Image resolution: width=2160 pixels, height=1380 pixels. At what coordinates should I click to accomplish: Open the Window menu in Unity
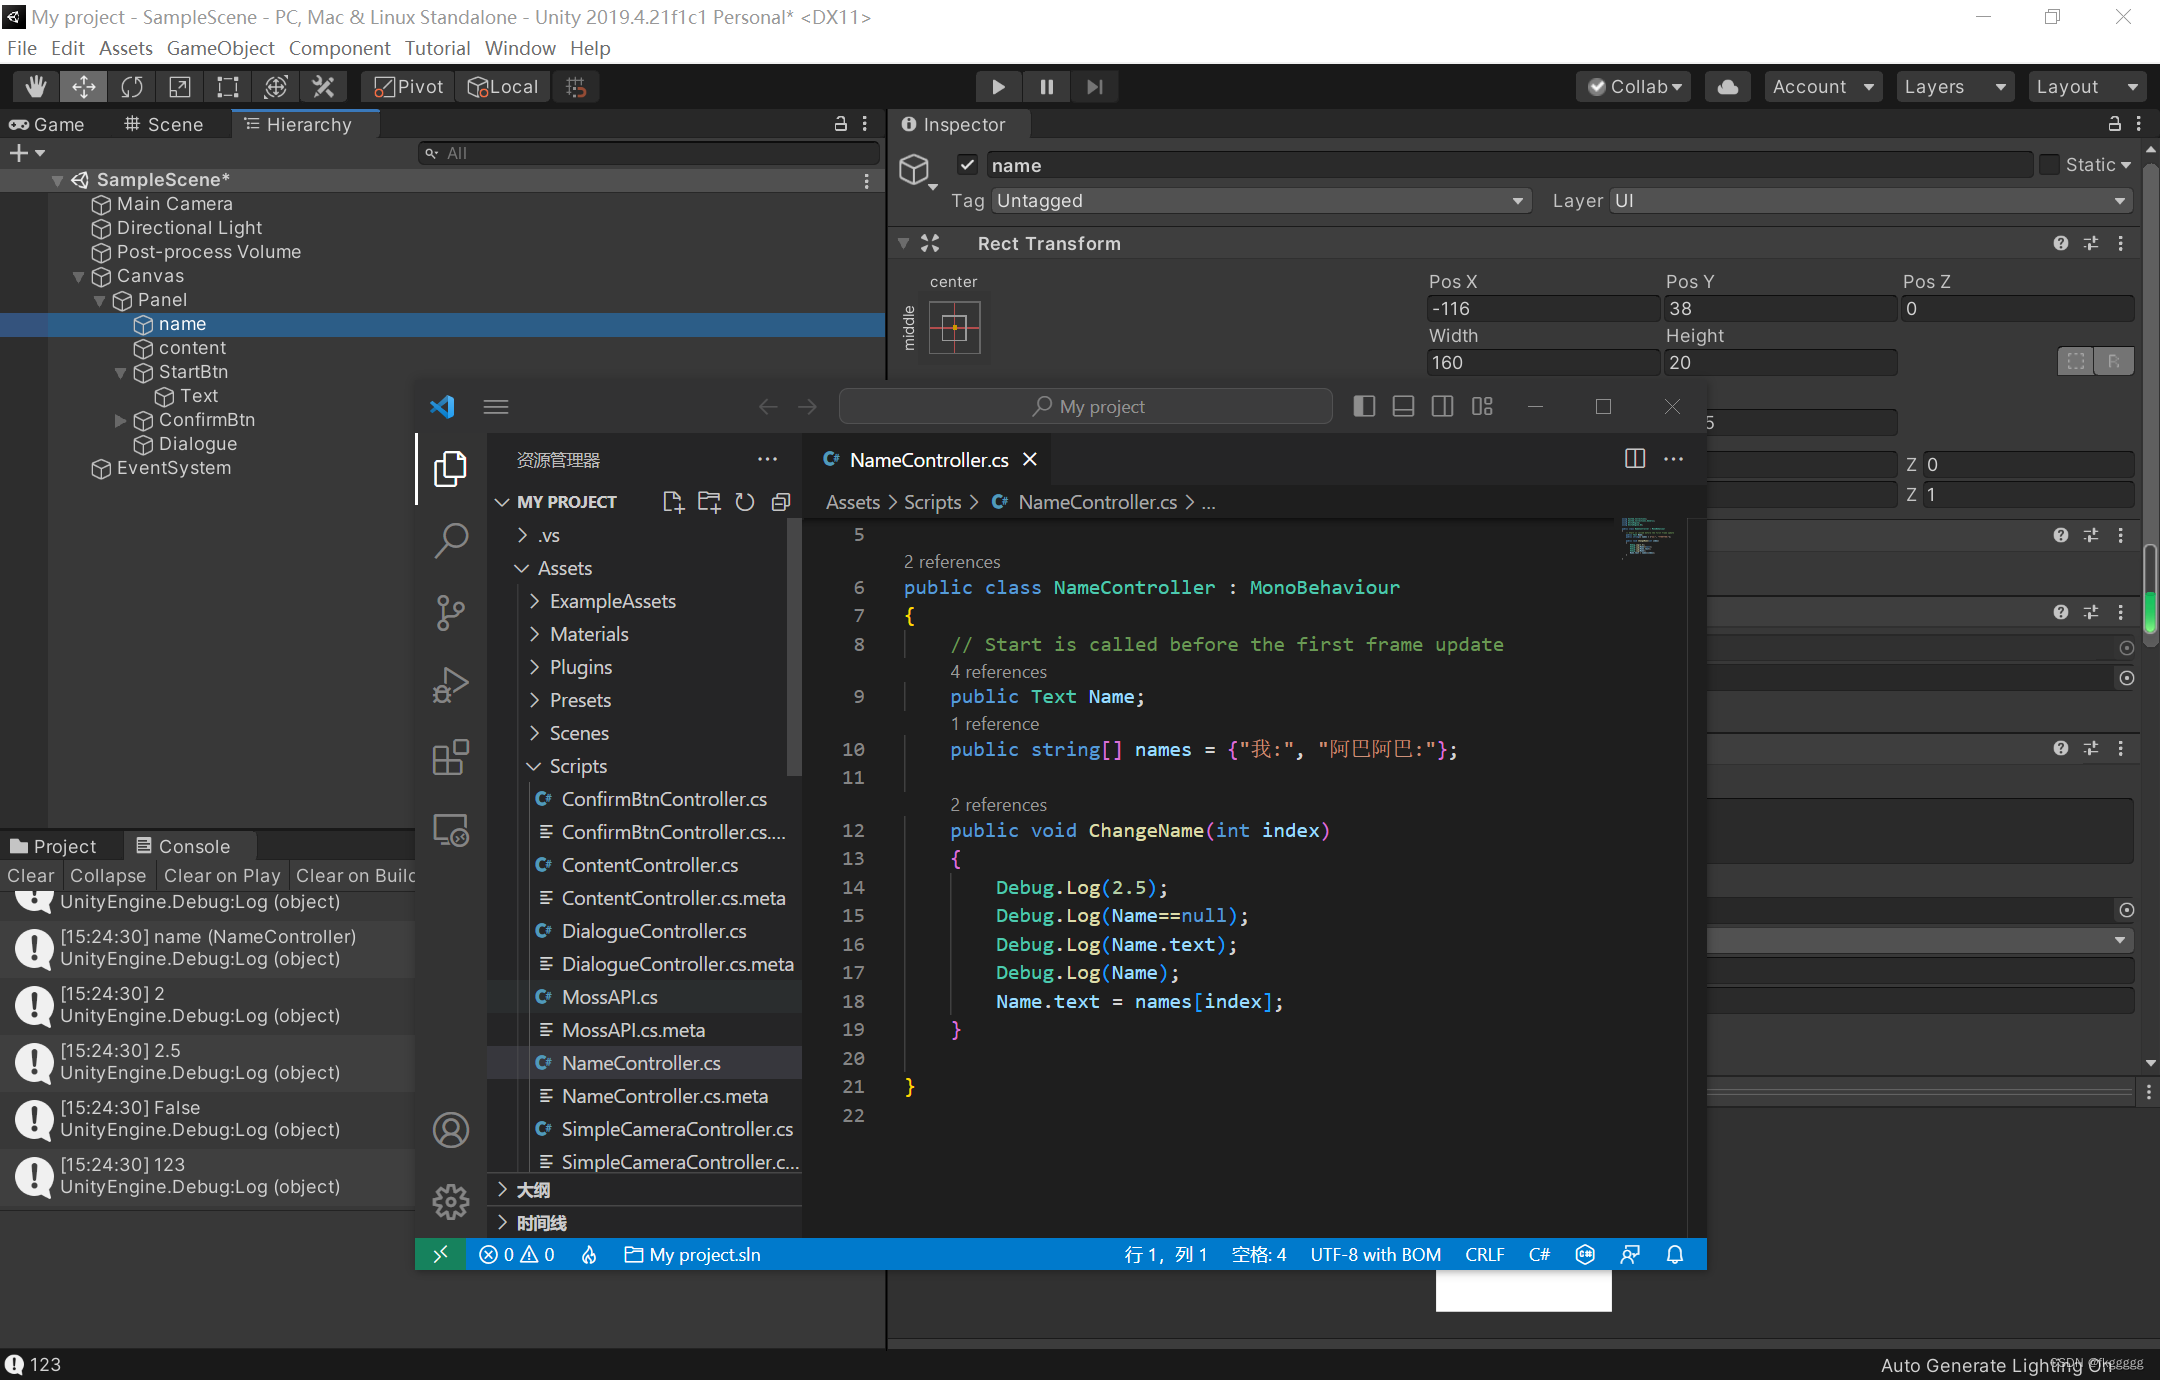coord(520,48)
